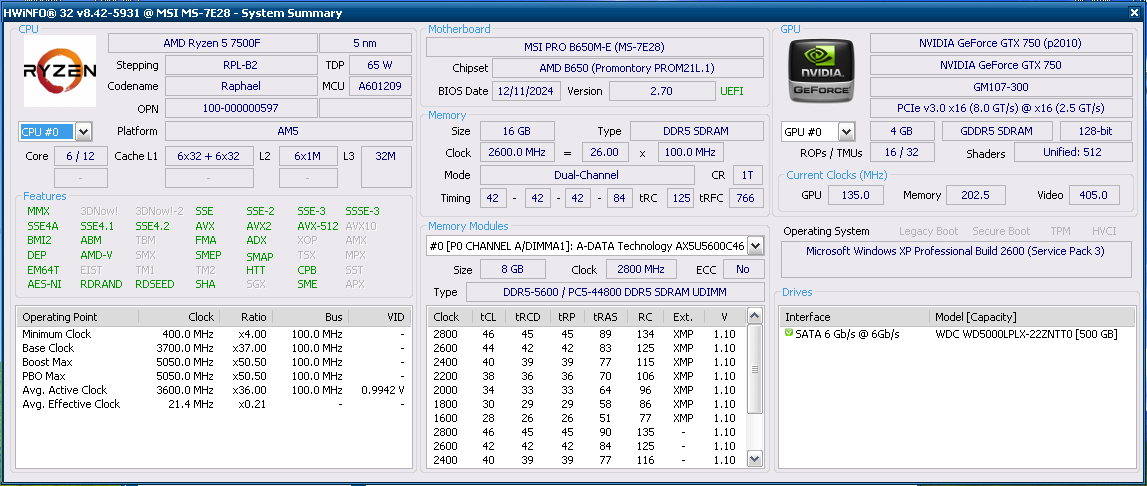Click the Boost Max operating point row

point(214,362)
